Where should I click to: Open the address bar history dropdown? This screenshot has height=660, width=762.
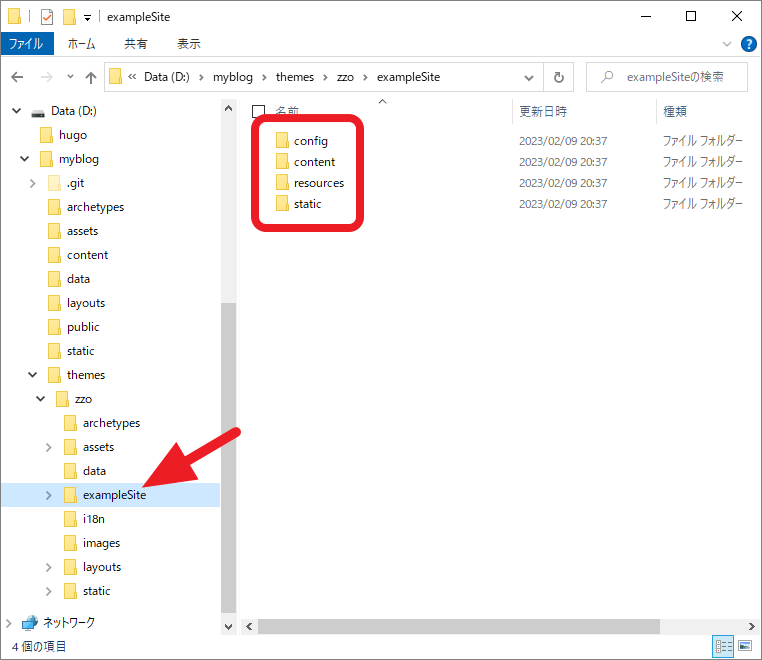(527, 77)
